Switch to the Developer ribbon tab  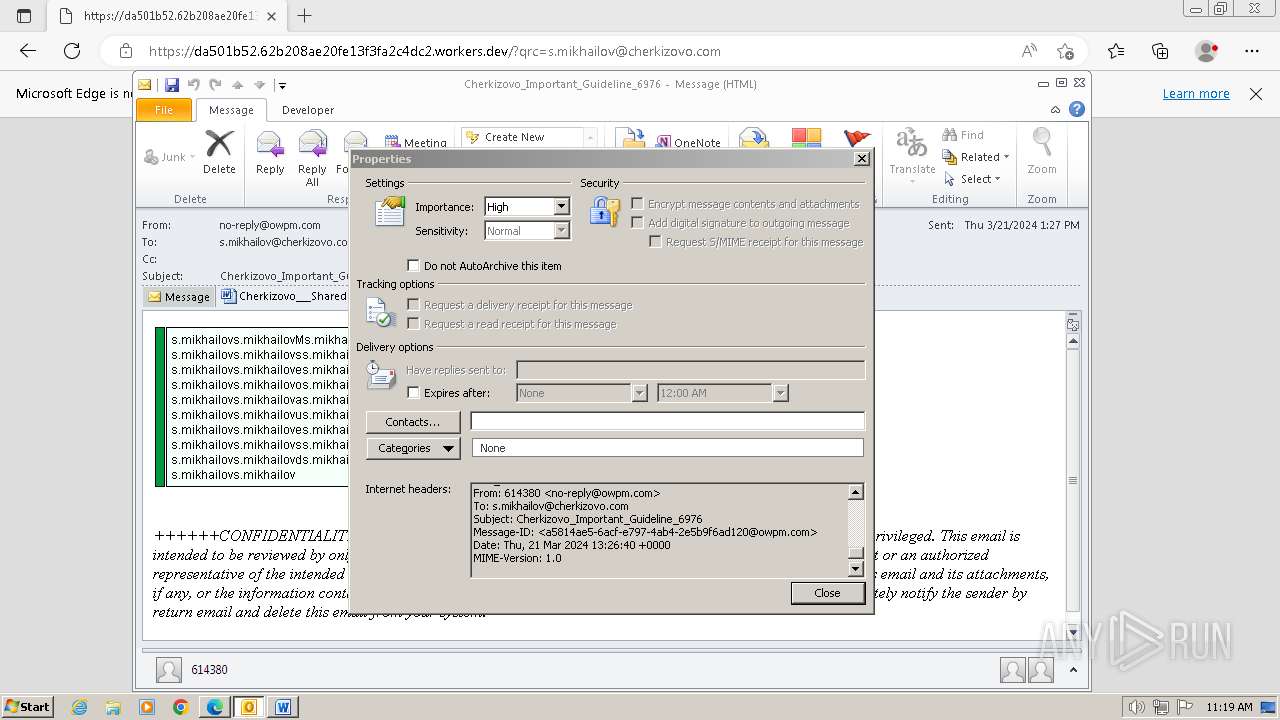pos(308,110)
